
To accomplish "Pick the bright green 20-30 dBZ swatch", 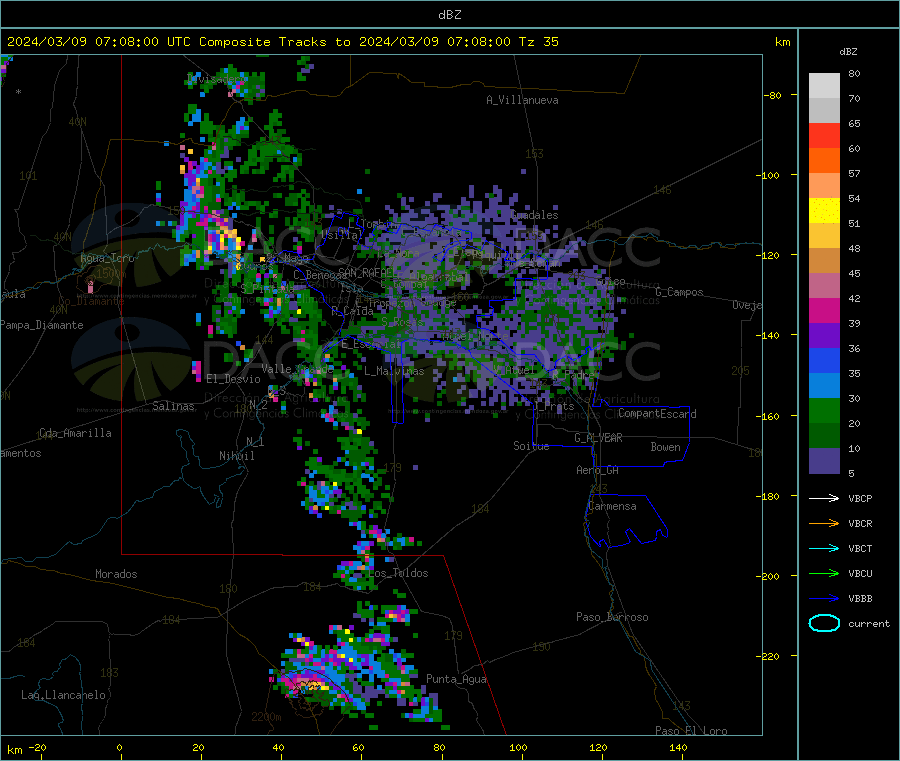I will pyautogui.click(x=824, y=410).
